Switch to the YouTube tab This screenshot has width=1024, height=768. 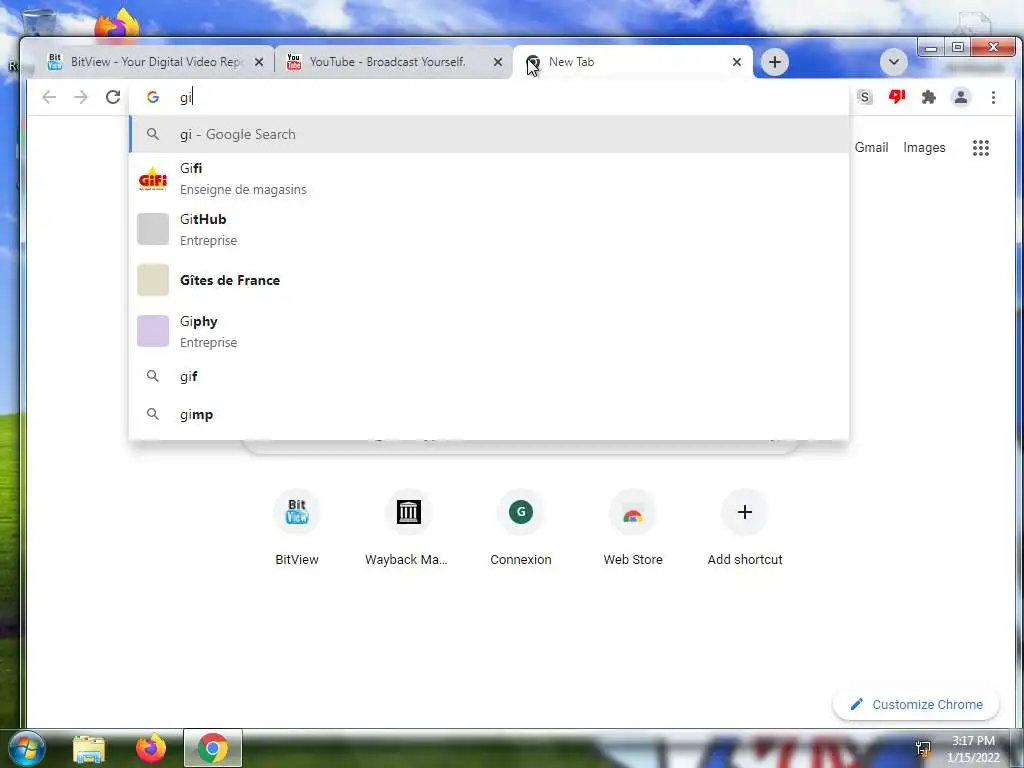tap(394, 62)
